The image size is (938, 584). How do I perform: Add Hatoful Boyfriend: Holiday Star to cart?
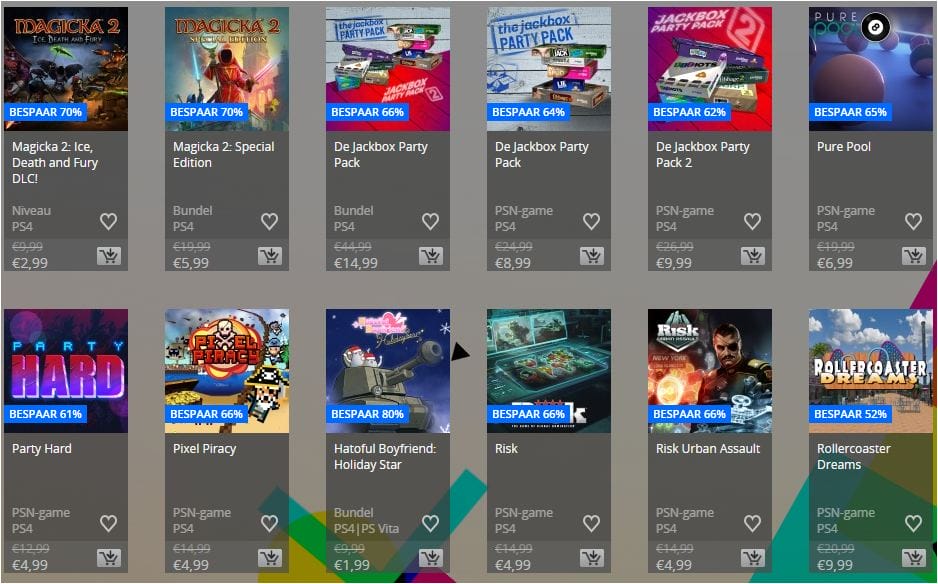431,558
